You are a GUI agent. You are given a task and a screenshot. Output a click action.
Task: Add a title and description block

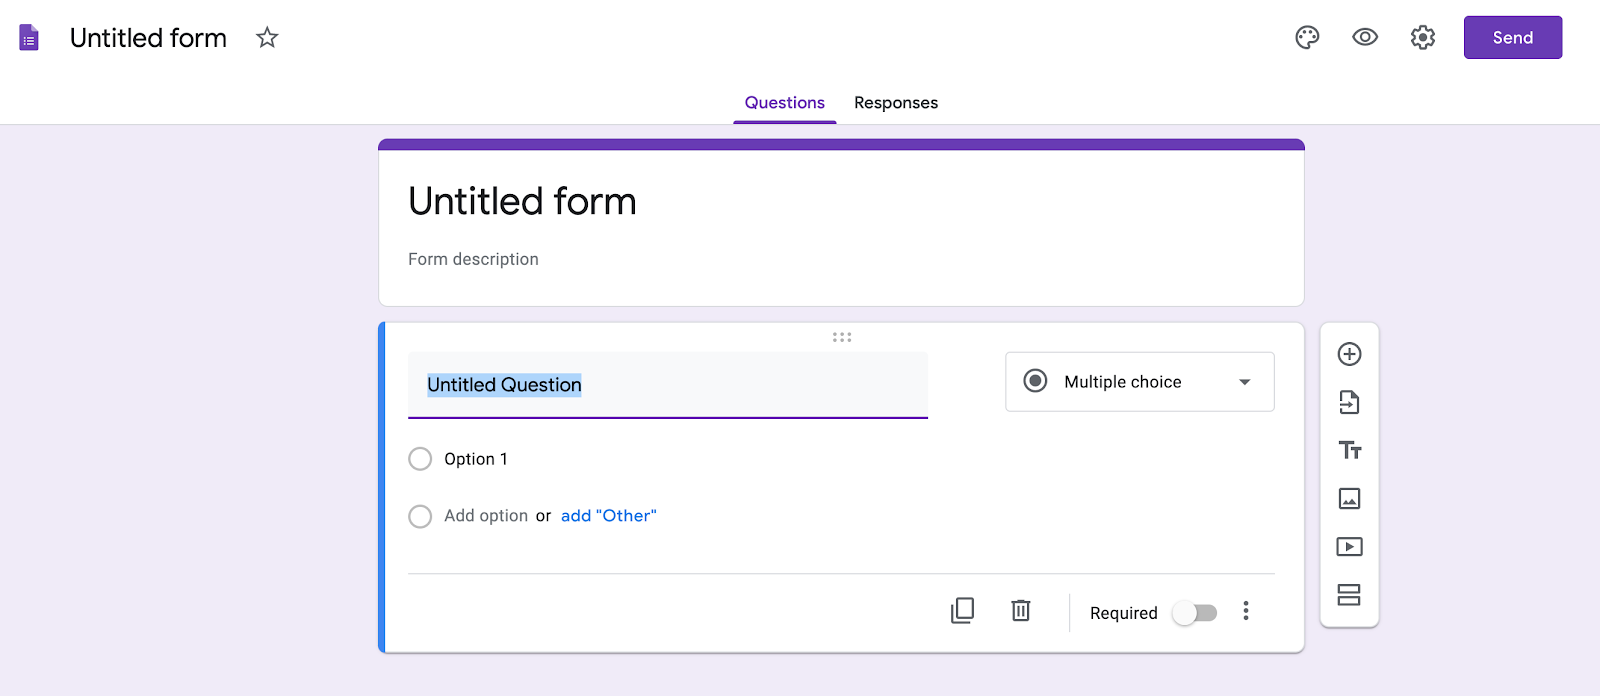pyautogui.click(x=1349, y=450)
